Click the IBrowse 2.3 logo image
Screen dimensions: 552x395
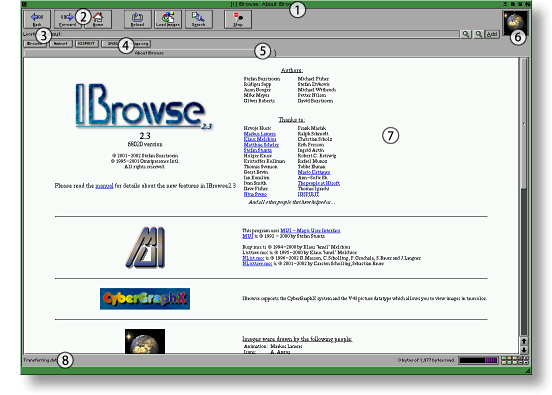(x=144, y=106)
